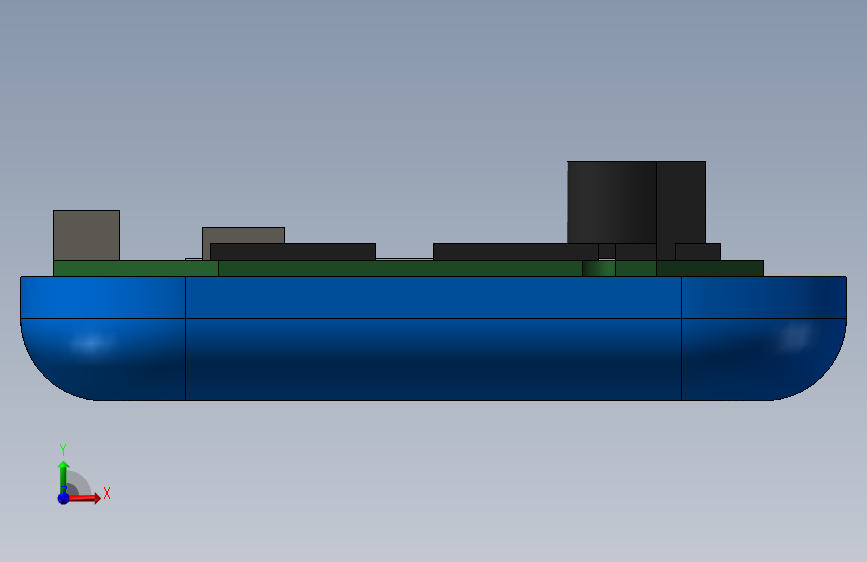Viewport: 867px width, 562px height.
Task: Select the small black component at the board's right end
Action: tap(698, 252)
